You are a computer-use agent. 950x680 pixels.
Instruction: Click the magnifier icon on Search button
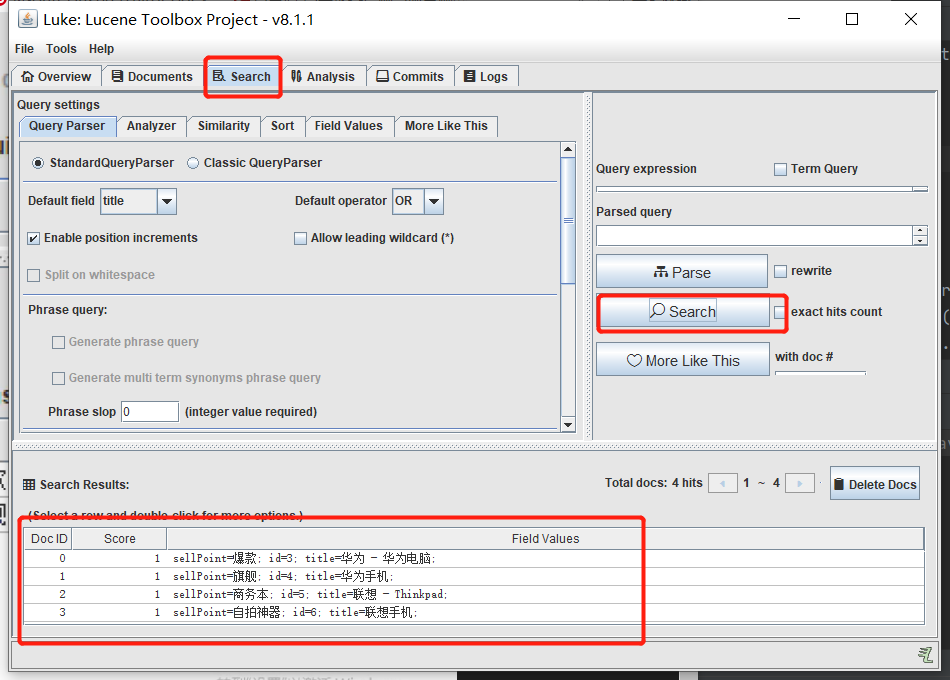[657, 310]
